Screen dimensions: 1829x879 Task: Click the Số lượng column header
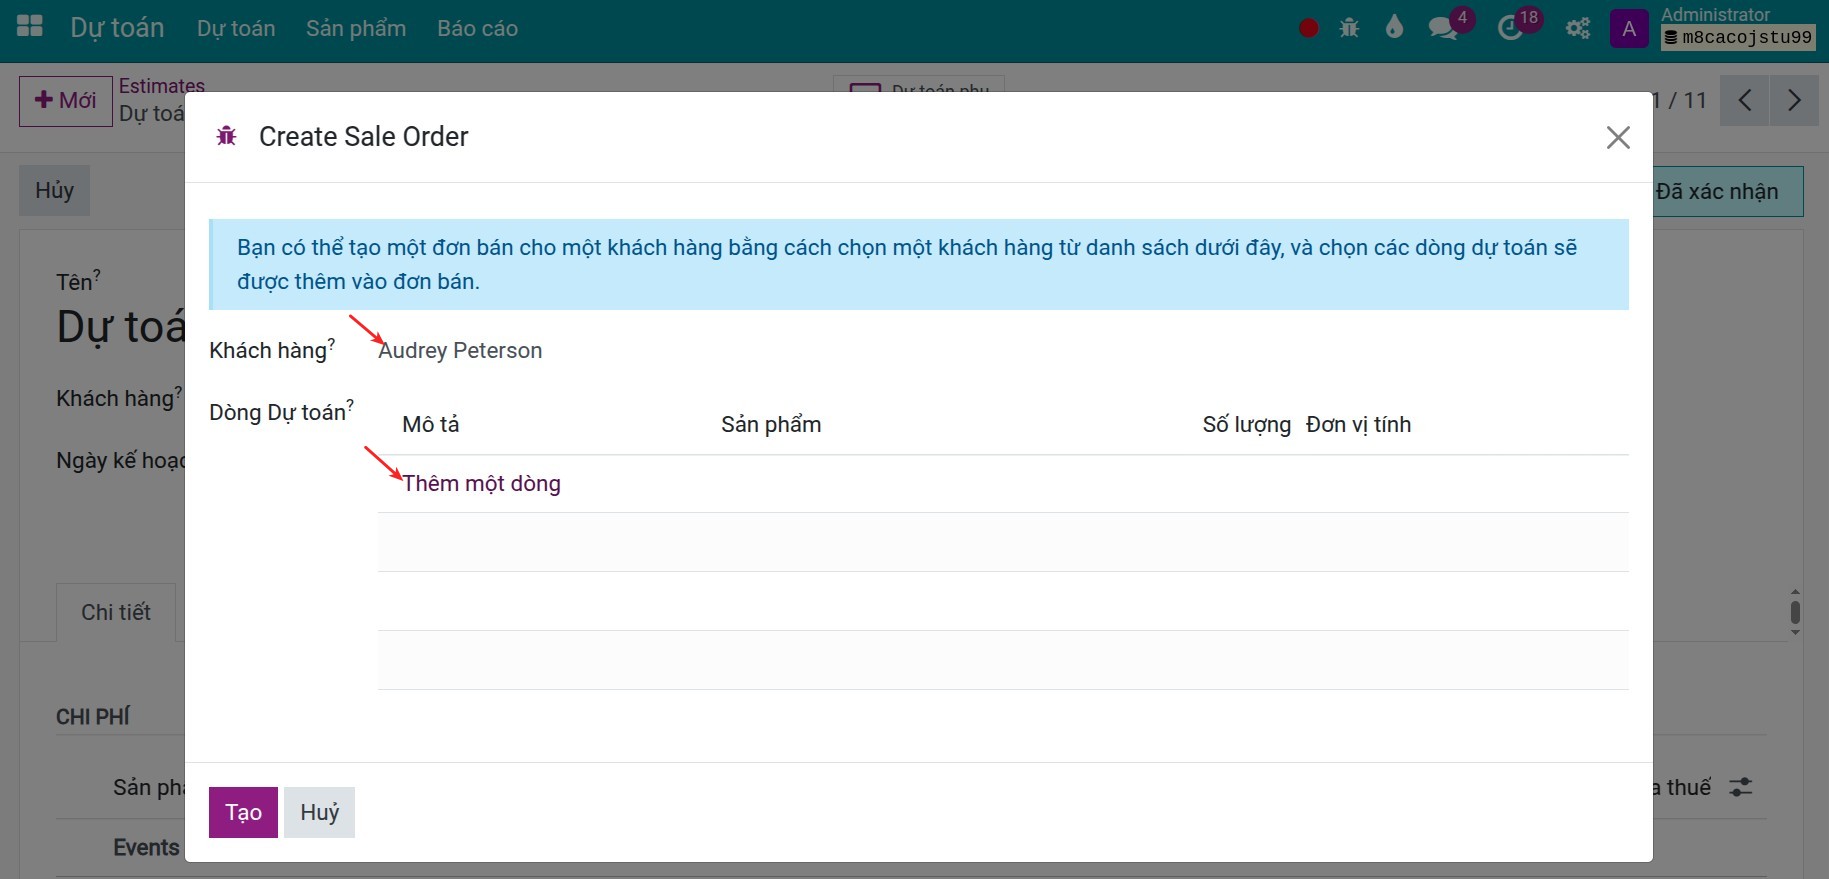click(x=1246, y=424)
